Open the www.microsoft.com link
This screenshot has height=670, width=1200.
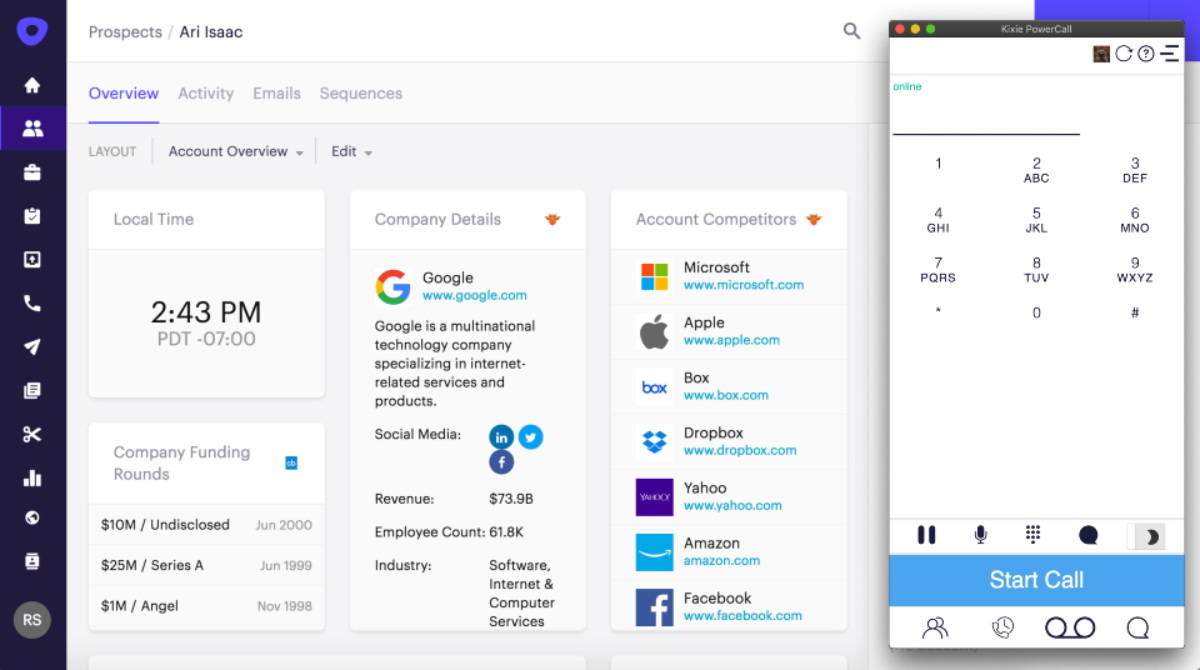click(x=743, y=285)
